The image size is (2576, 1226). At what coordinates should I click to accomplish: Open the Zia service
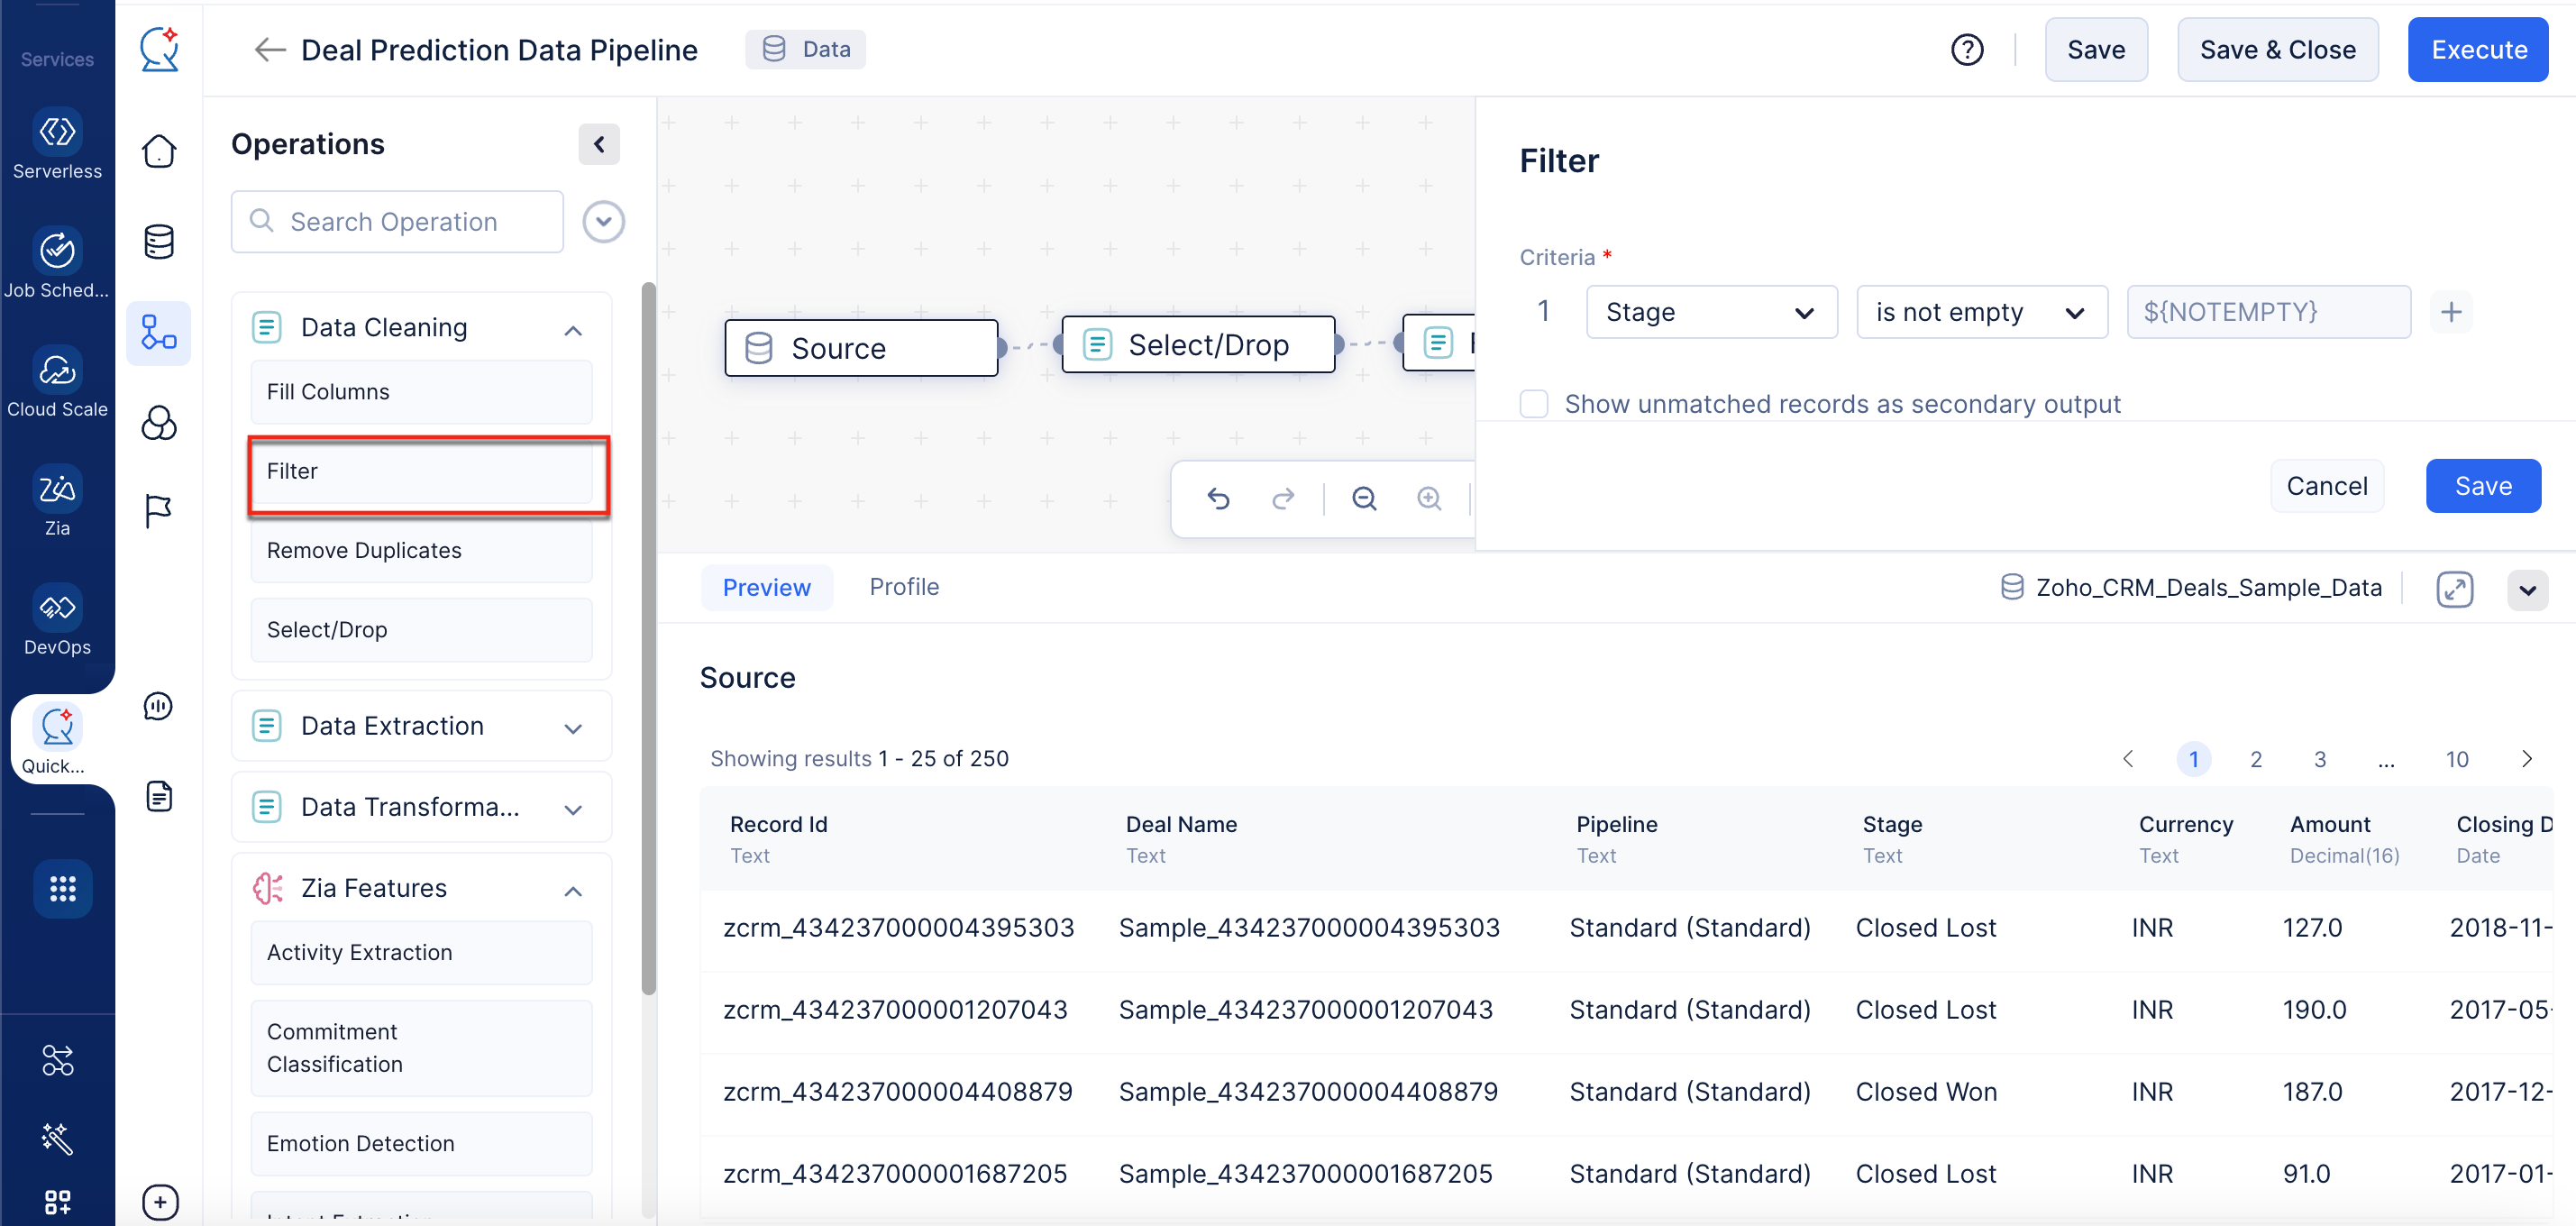click(x=57, y=503)
